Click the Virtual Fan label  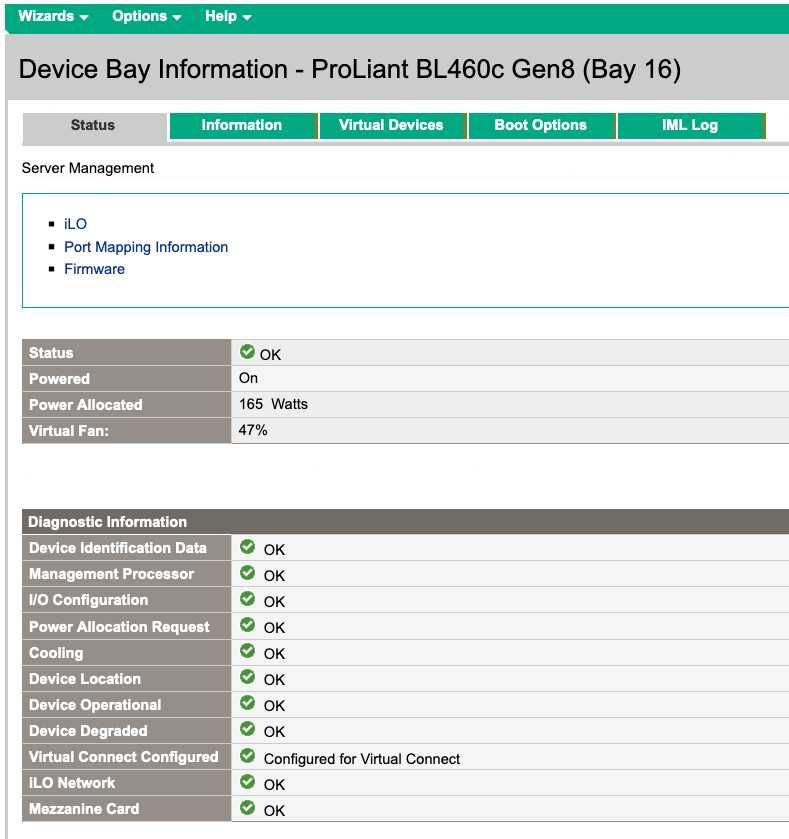pos(69,431)
